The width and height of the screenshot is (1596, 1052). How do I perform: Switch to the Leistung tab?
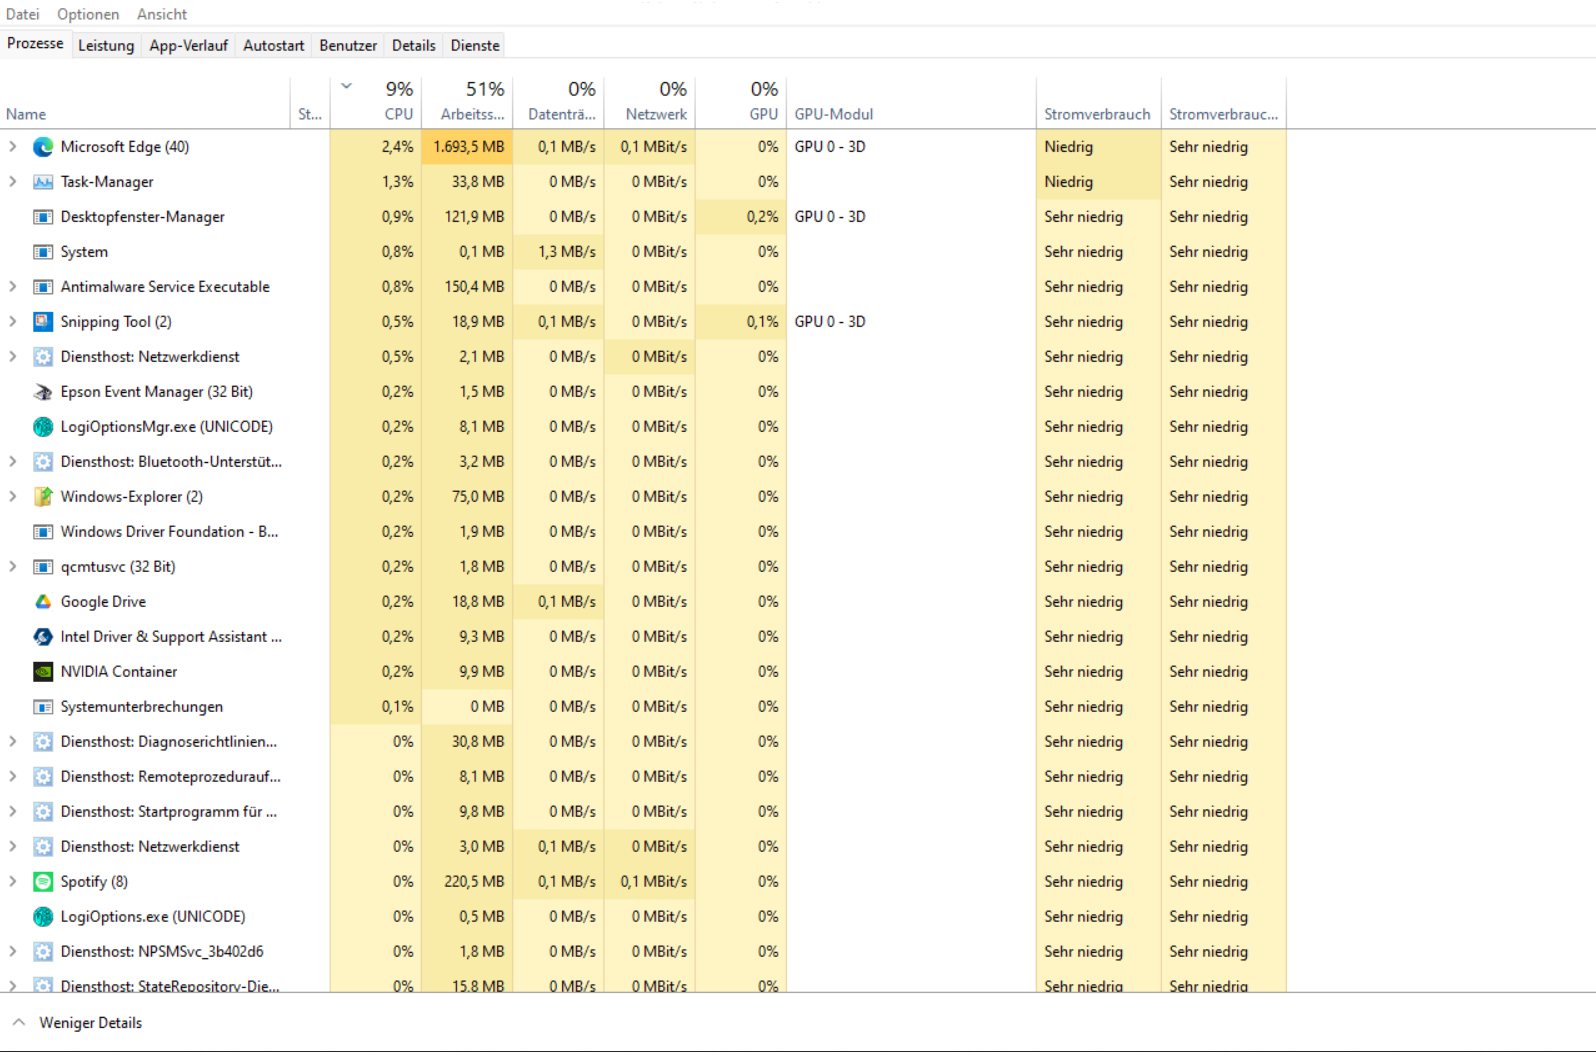106,45
